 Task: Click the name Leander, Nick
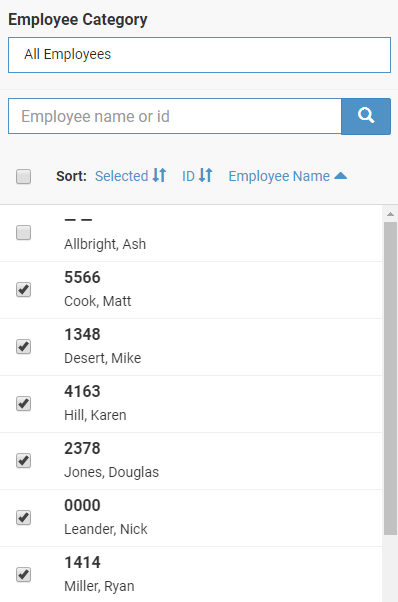106,529
